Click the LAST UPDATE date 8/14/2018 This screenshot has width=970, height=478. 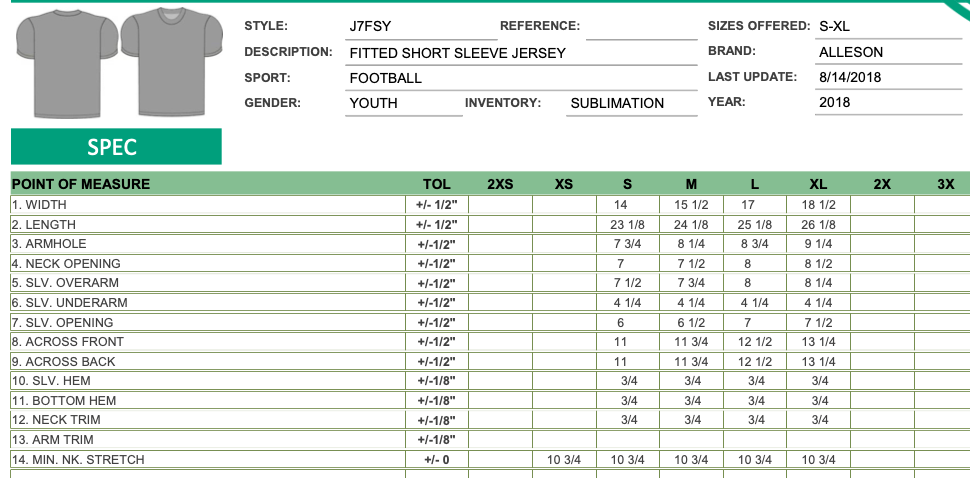[889, 78]
